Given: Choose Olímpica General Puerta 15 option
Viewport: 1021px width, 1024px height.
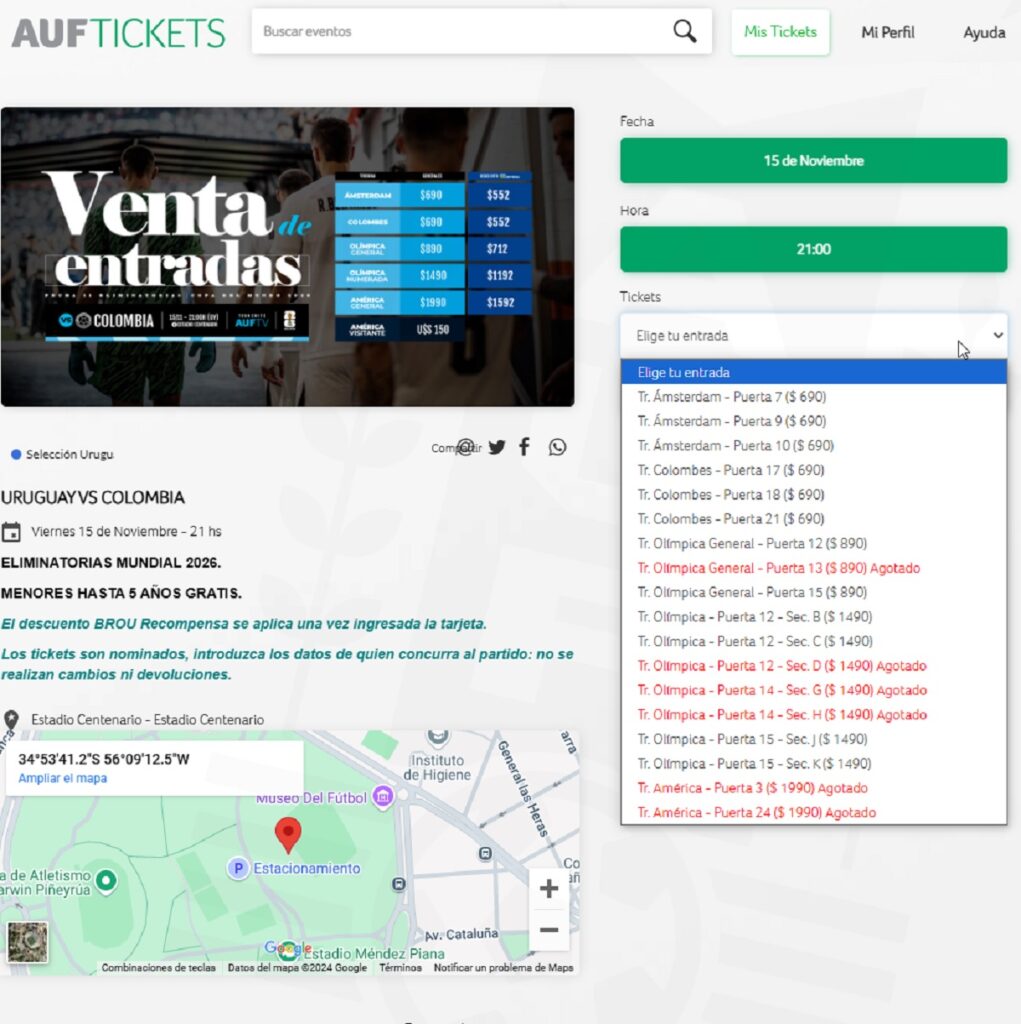Looking at the screenshot, I should coord(813,592).
